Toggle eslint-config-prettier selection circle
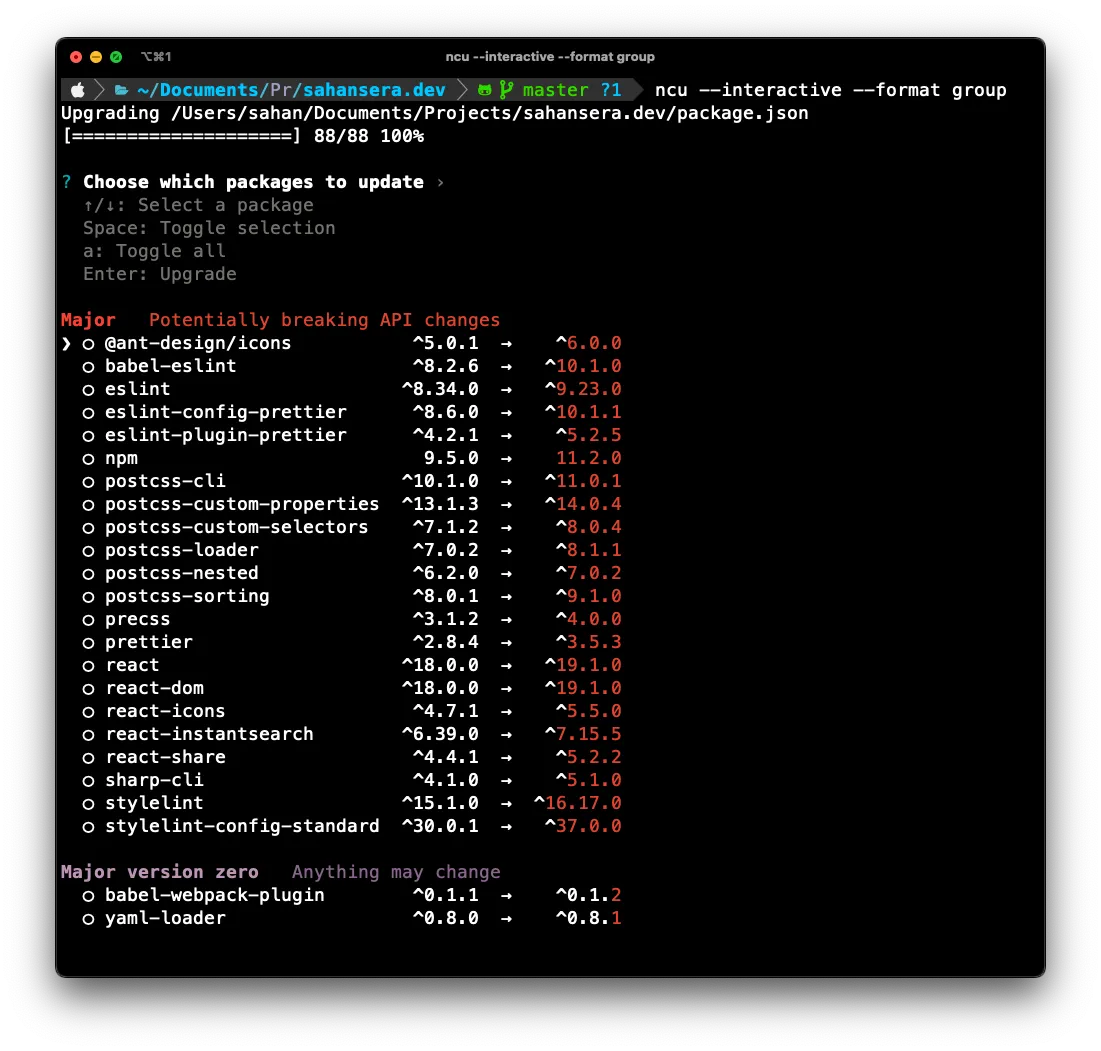Image resolution: width=1101 pixels, height=1051 pixels. [x=88, y=414]
